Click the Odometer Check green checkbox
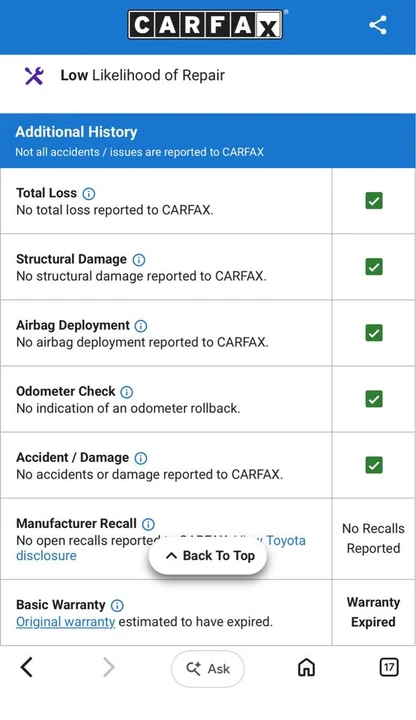The image size is (416, 720). click(x=374, y=399)
